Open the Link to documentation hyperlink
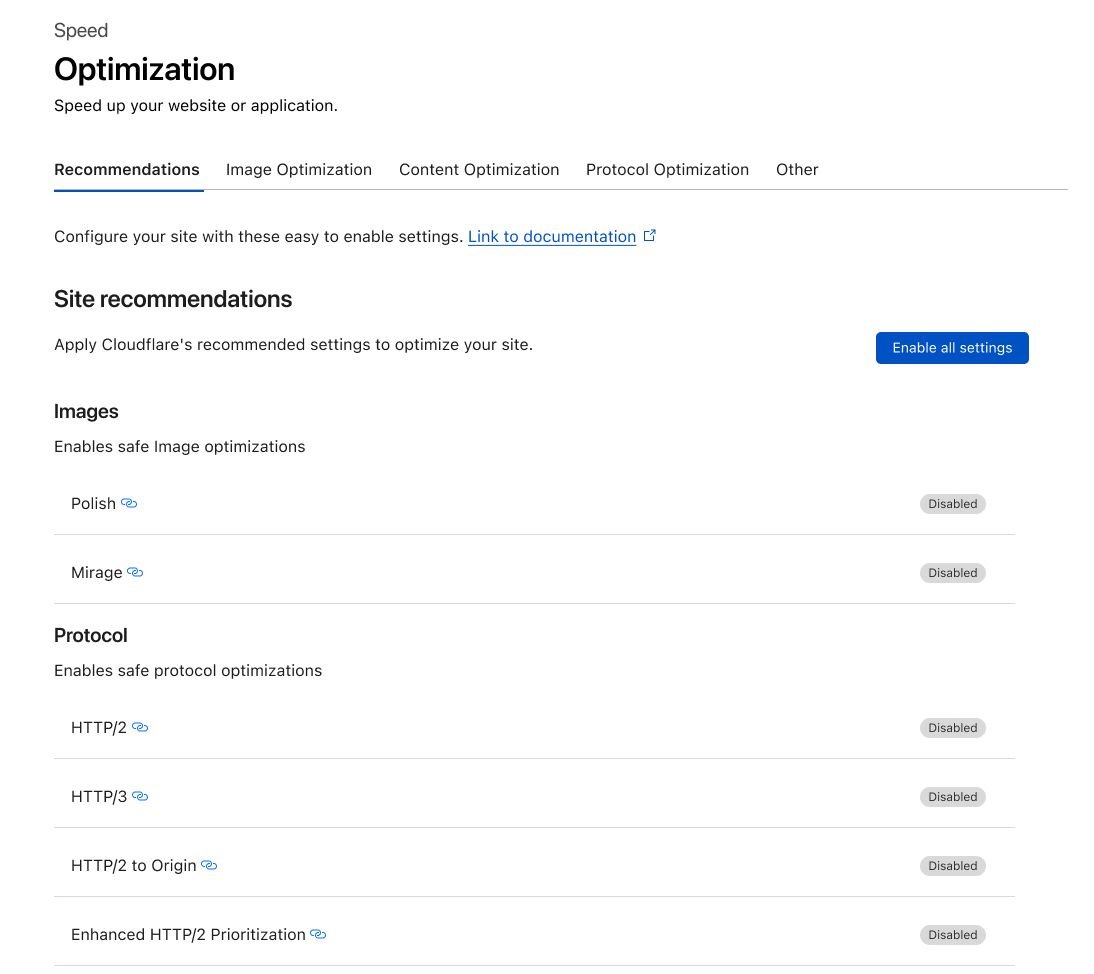 551,237
